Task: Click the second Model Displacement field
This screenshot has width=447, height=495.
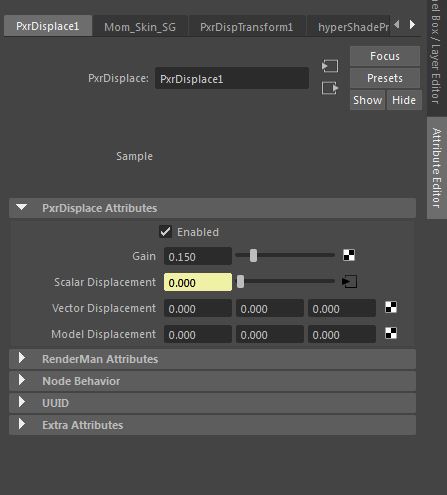Action: point(270,334)
